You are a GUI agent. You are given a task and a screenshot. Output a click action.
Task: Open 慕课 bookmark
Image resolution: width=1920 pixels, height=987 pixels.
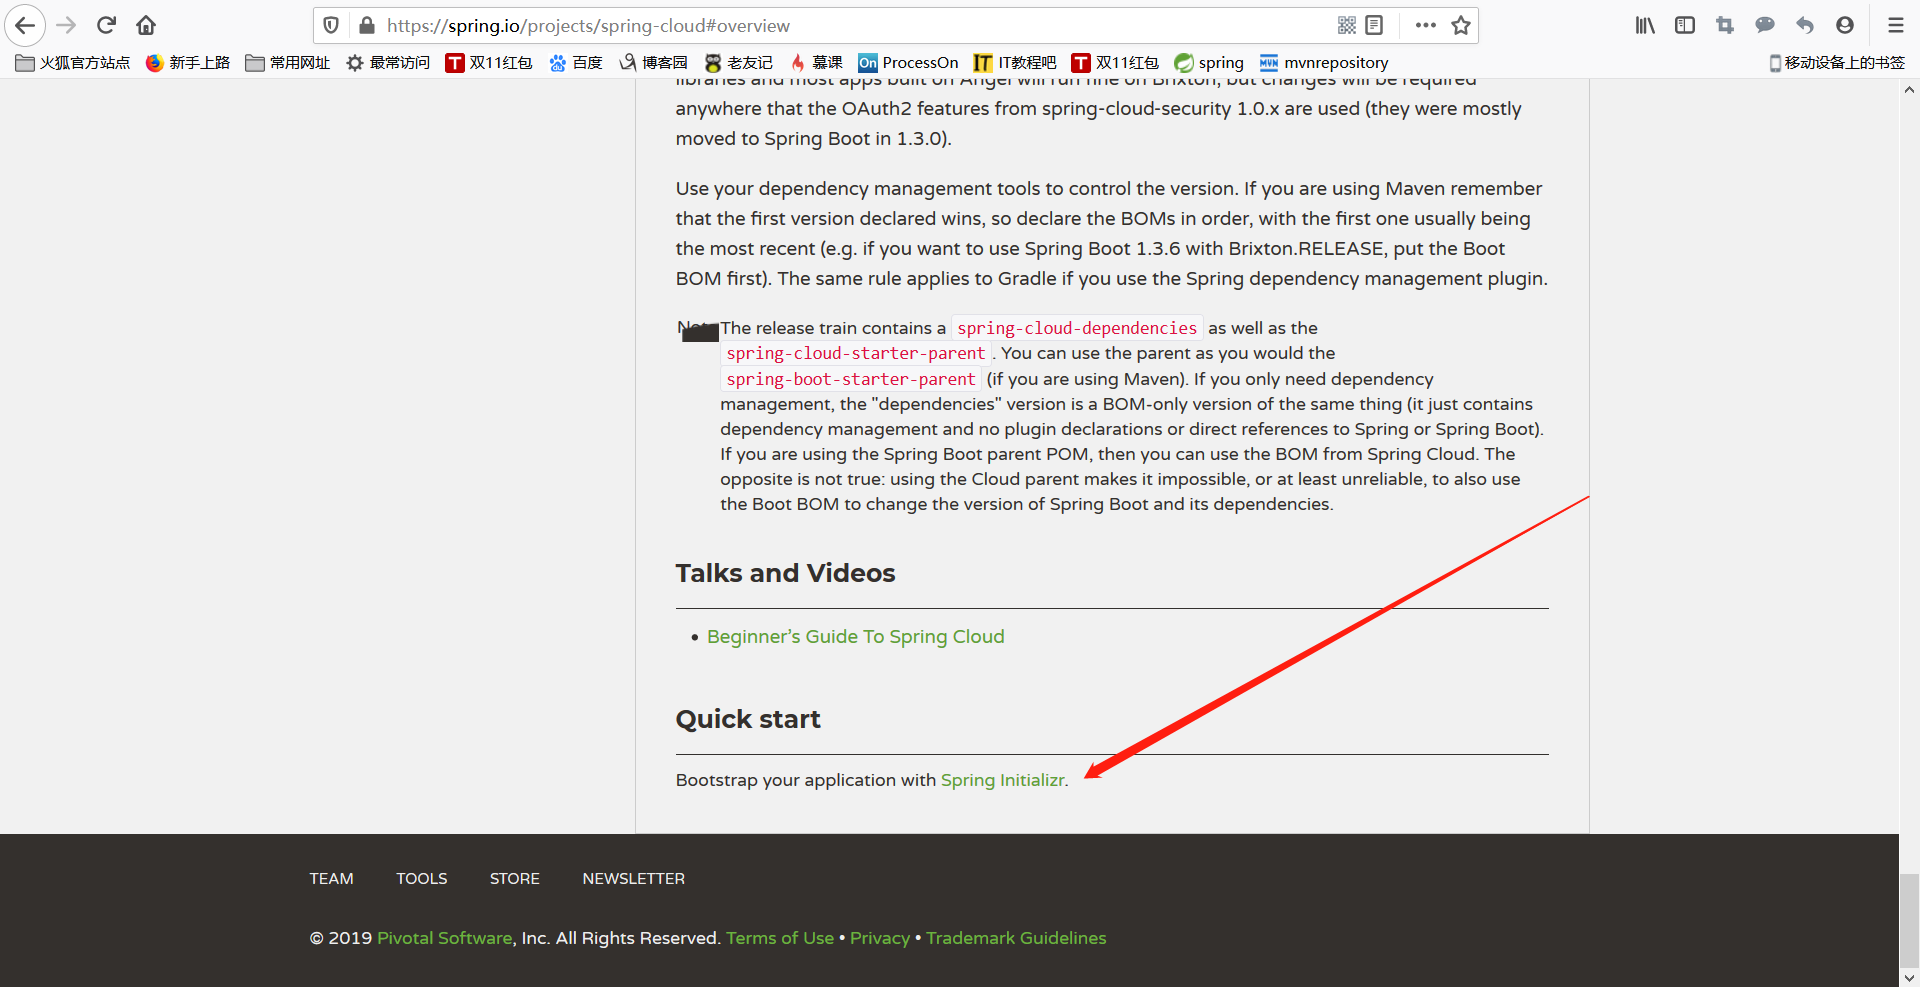pyautogui.click(x=817, y=63)
